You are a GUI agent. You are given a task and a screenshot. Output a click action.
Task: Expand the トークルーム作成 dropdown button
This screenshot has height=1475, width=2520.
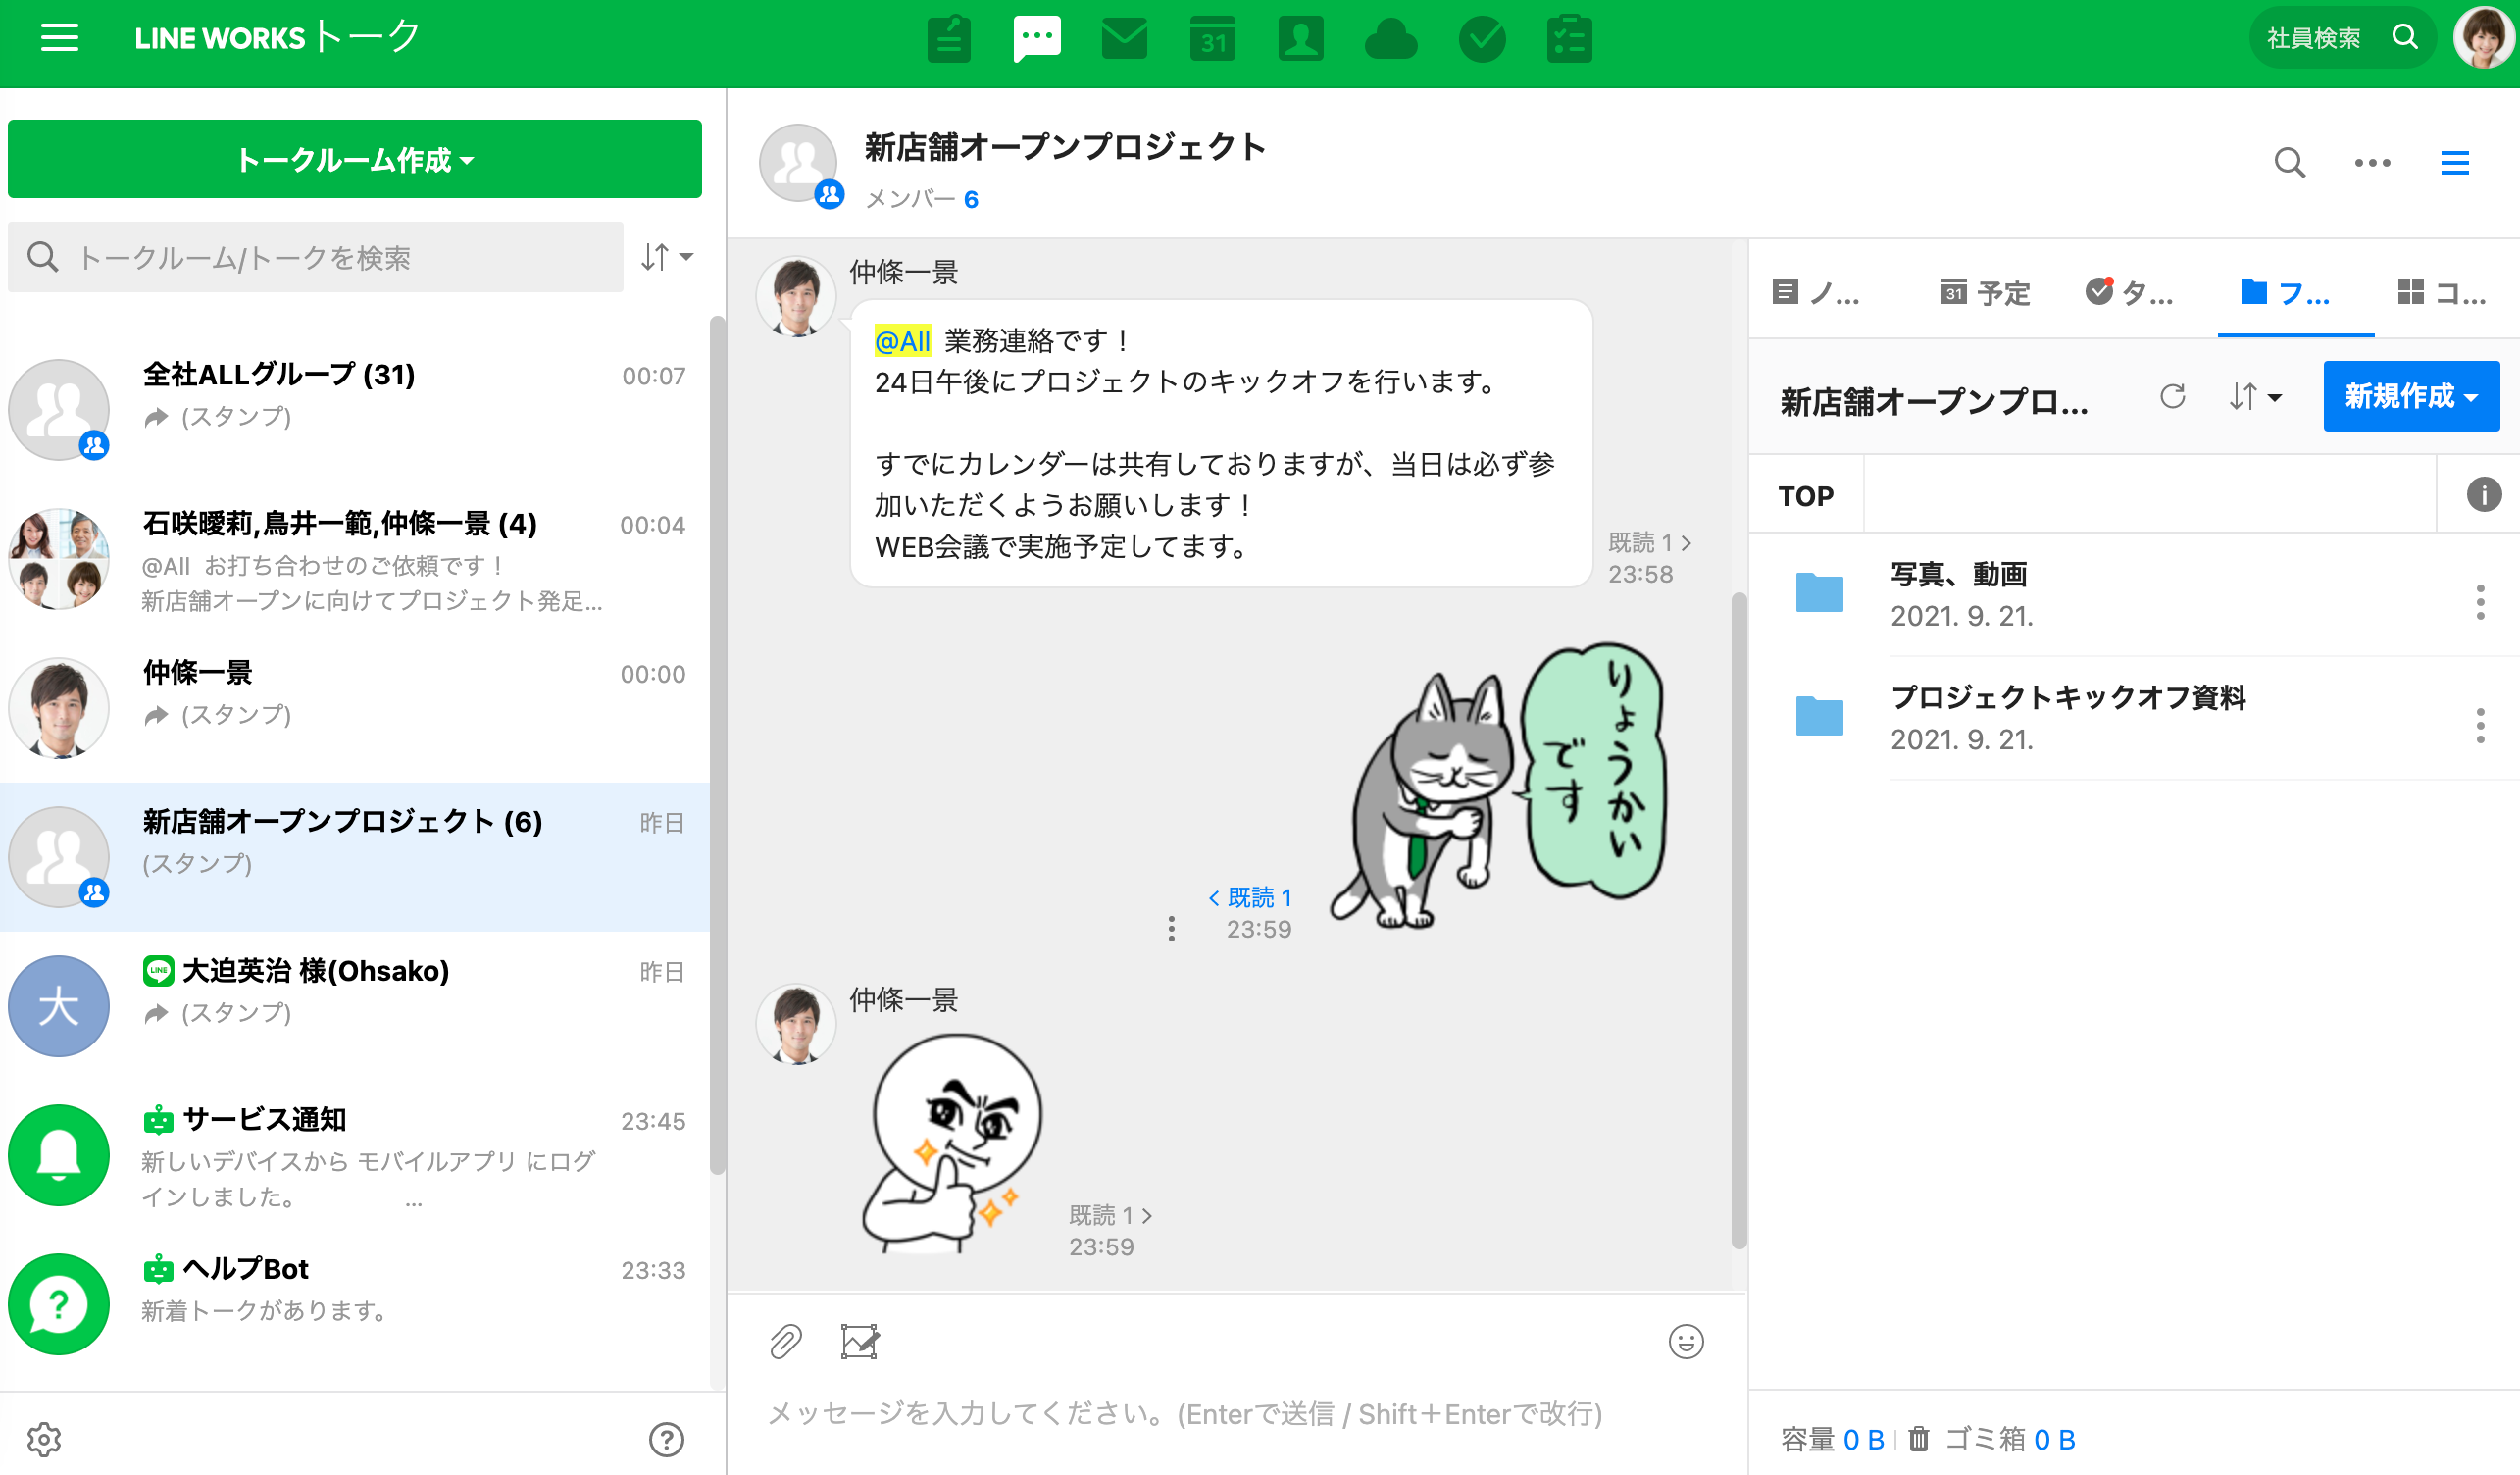355,160
